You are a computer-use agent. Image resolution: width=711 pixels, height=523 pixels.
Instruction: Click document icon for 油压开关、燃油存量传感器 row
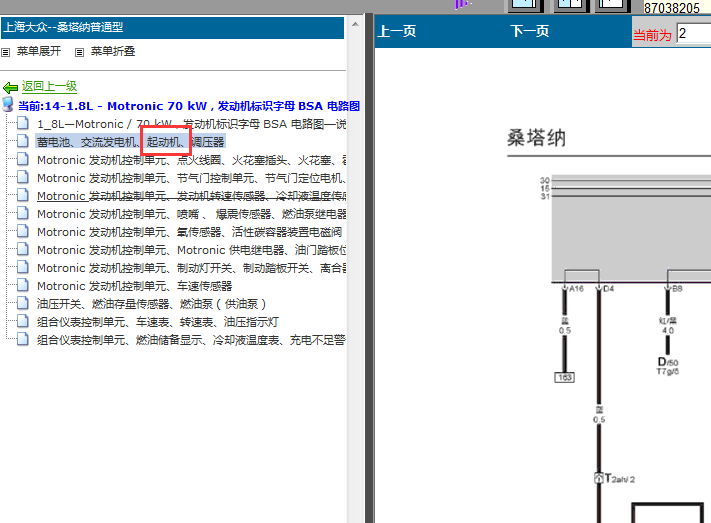pos(23,303)
